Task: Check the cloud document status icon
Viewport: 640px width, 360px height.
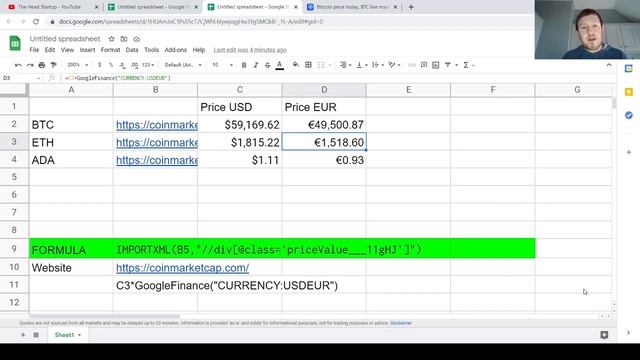Action: (x=136, y=39)
